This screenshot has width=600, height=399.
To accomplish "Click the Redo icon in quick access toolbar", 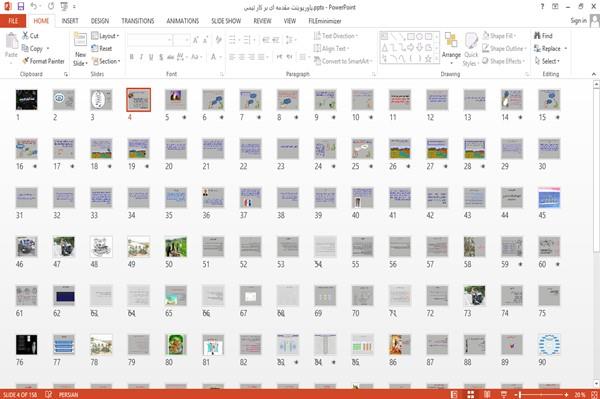I will pyautogui.click(x=51, y=6).
